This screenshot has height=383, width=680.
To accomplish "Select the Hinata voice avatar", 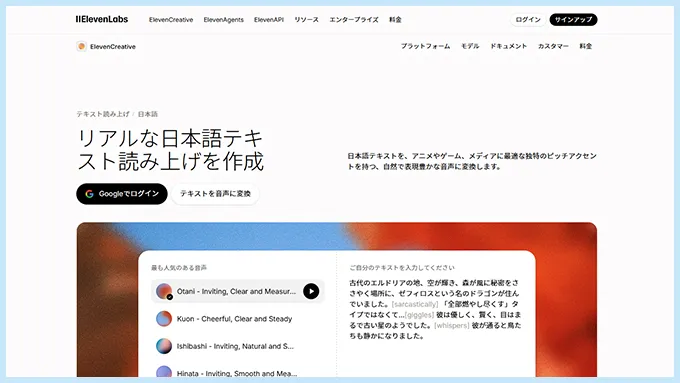I will (x=164, y=372).
